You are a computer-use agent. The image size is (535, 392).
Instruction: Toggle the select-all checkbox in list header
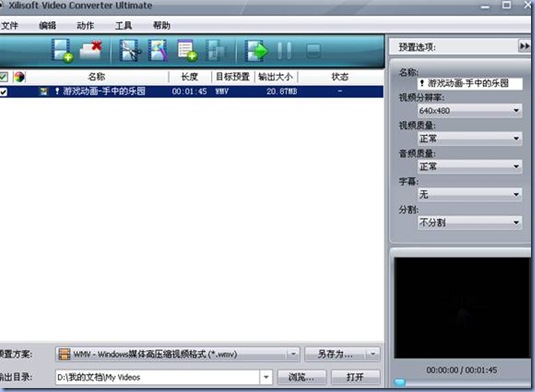coord(3,77)
